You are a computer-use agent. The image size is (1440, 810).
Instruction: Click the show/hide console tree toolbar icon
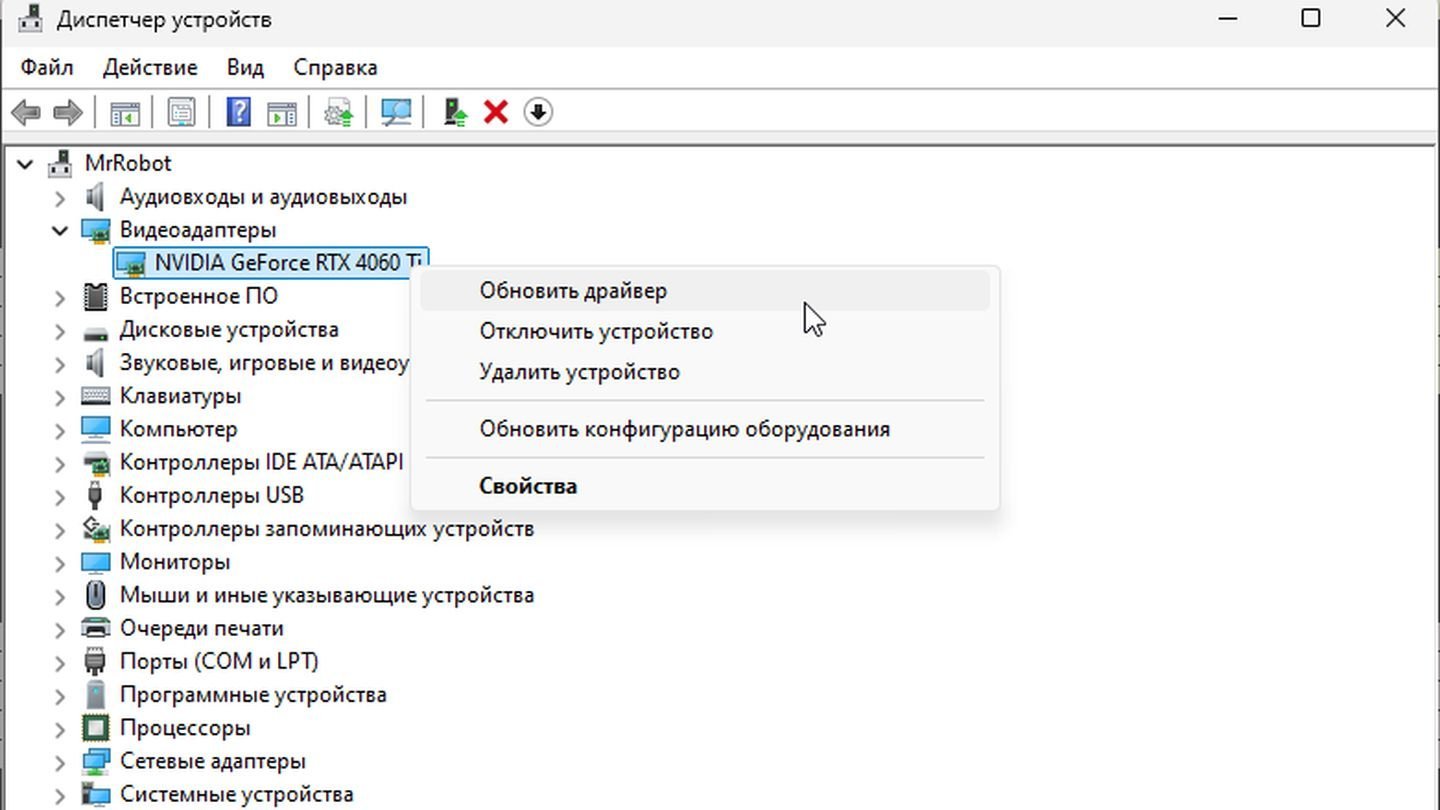(x=125, y=112)
